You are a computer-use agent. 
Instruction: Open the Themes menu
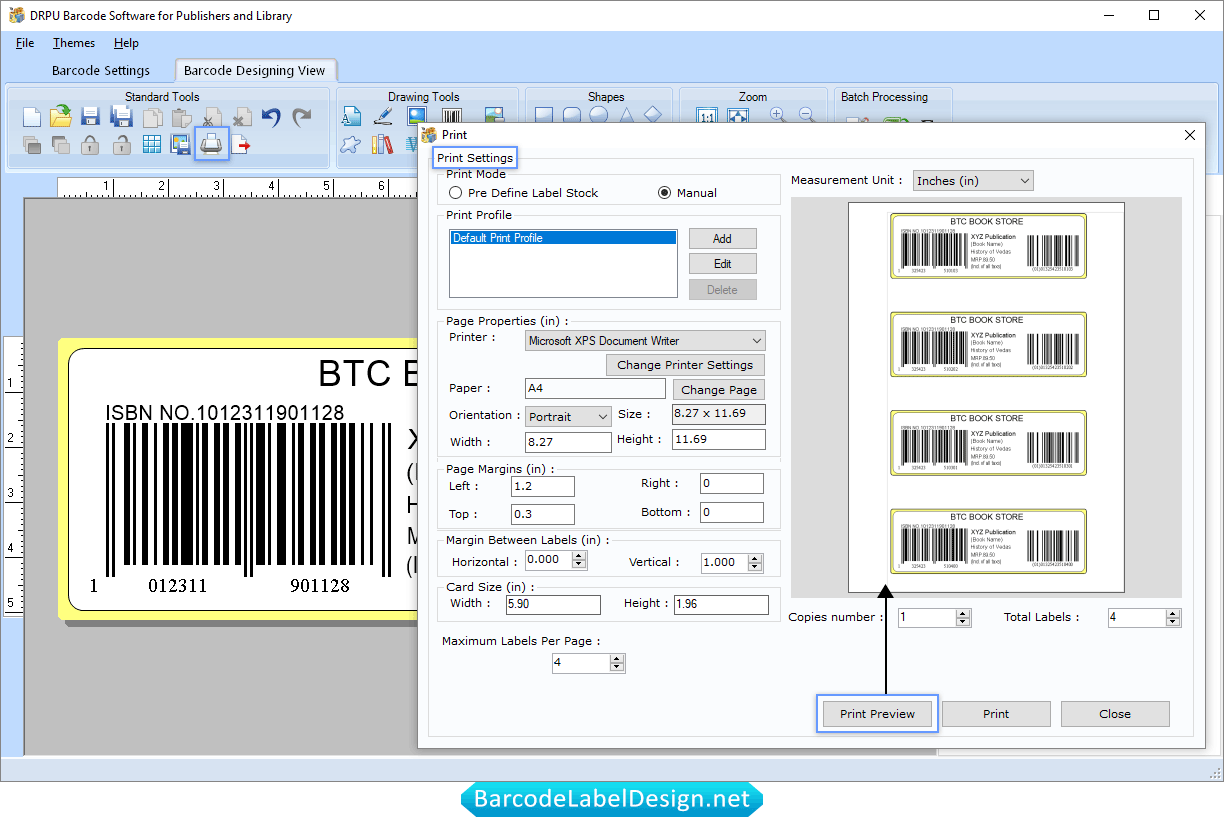74,43
